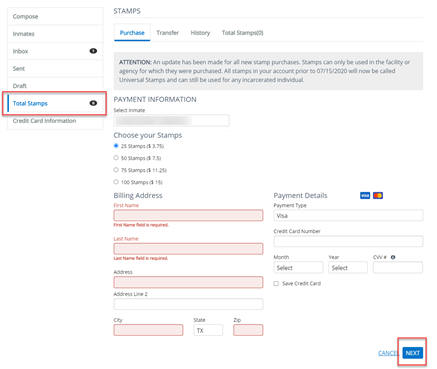Open the Total Stamps(0) tab

tap(242, 33)
